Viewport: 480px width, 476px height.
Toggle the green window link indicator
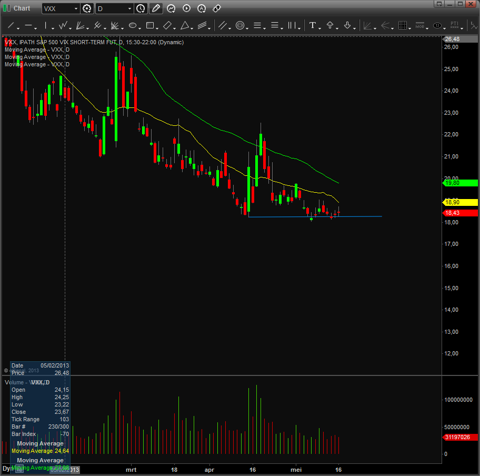[6, 8]
